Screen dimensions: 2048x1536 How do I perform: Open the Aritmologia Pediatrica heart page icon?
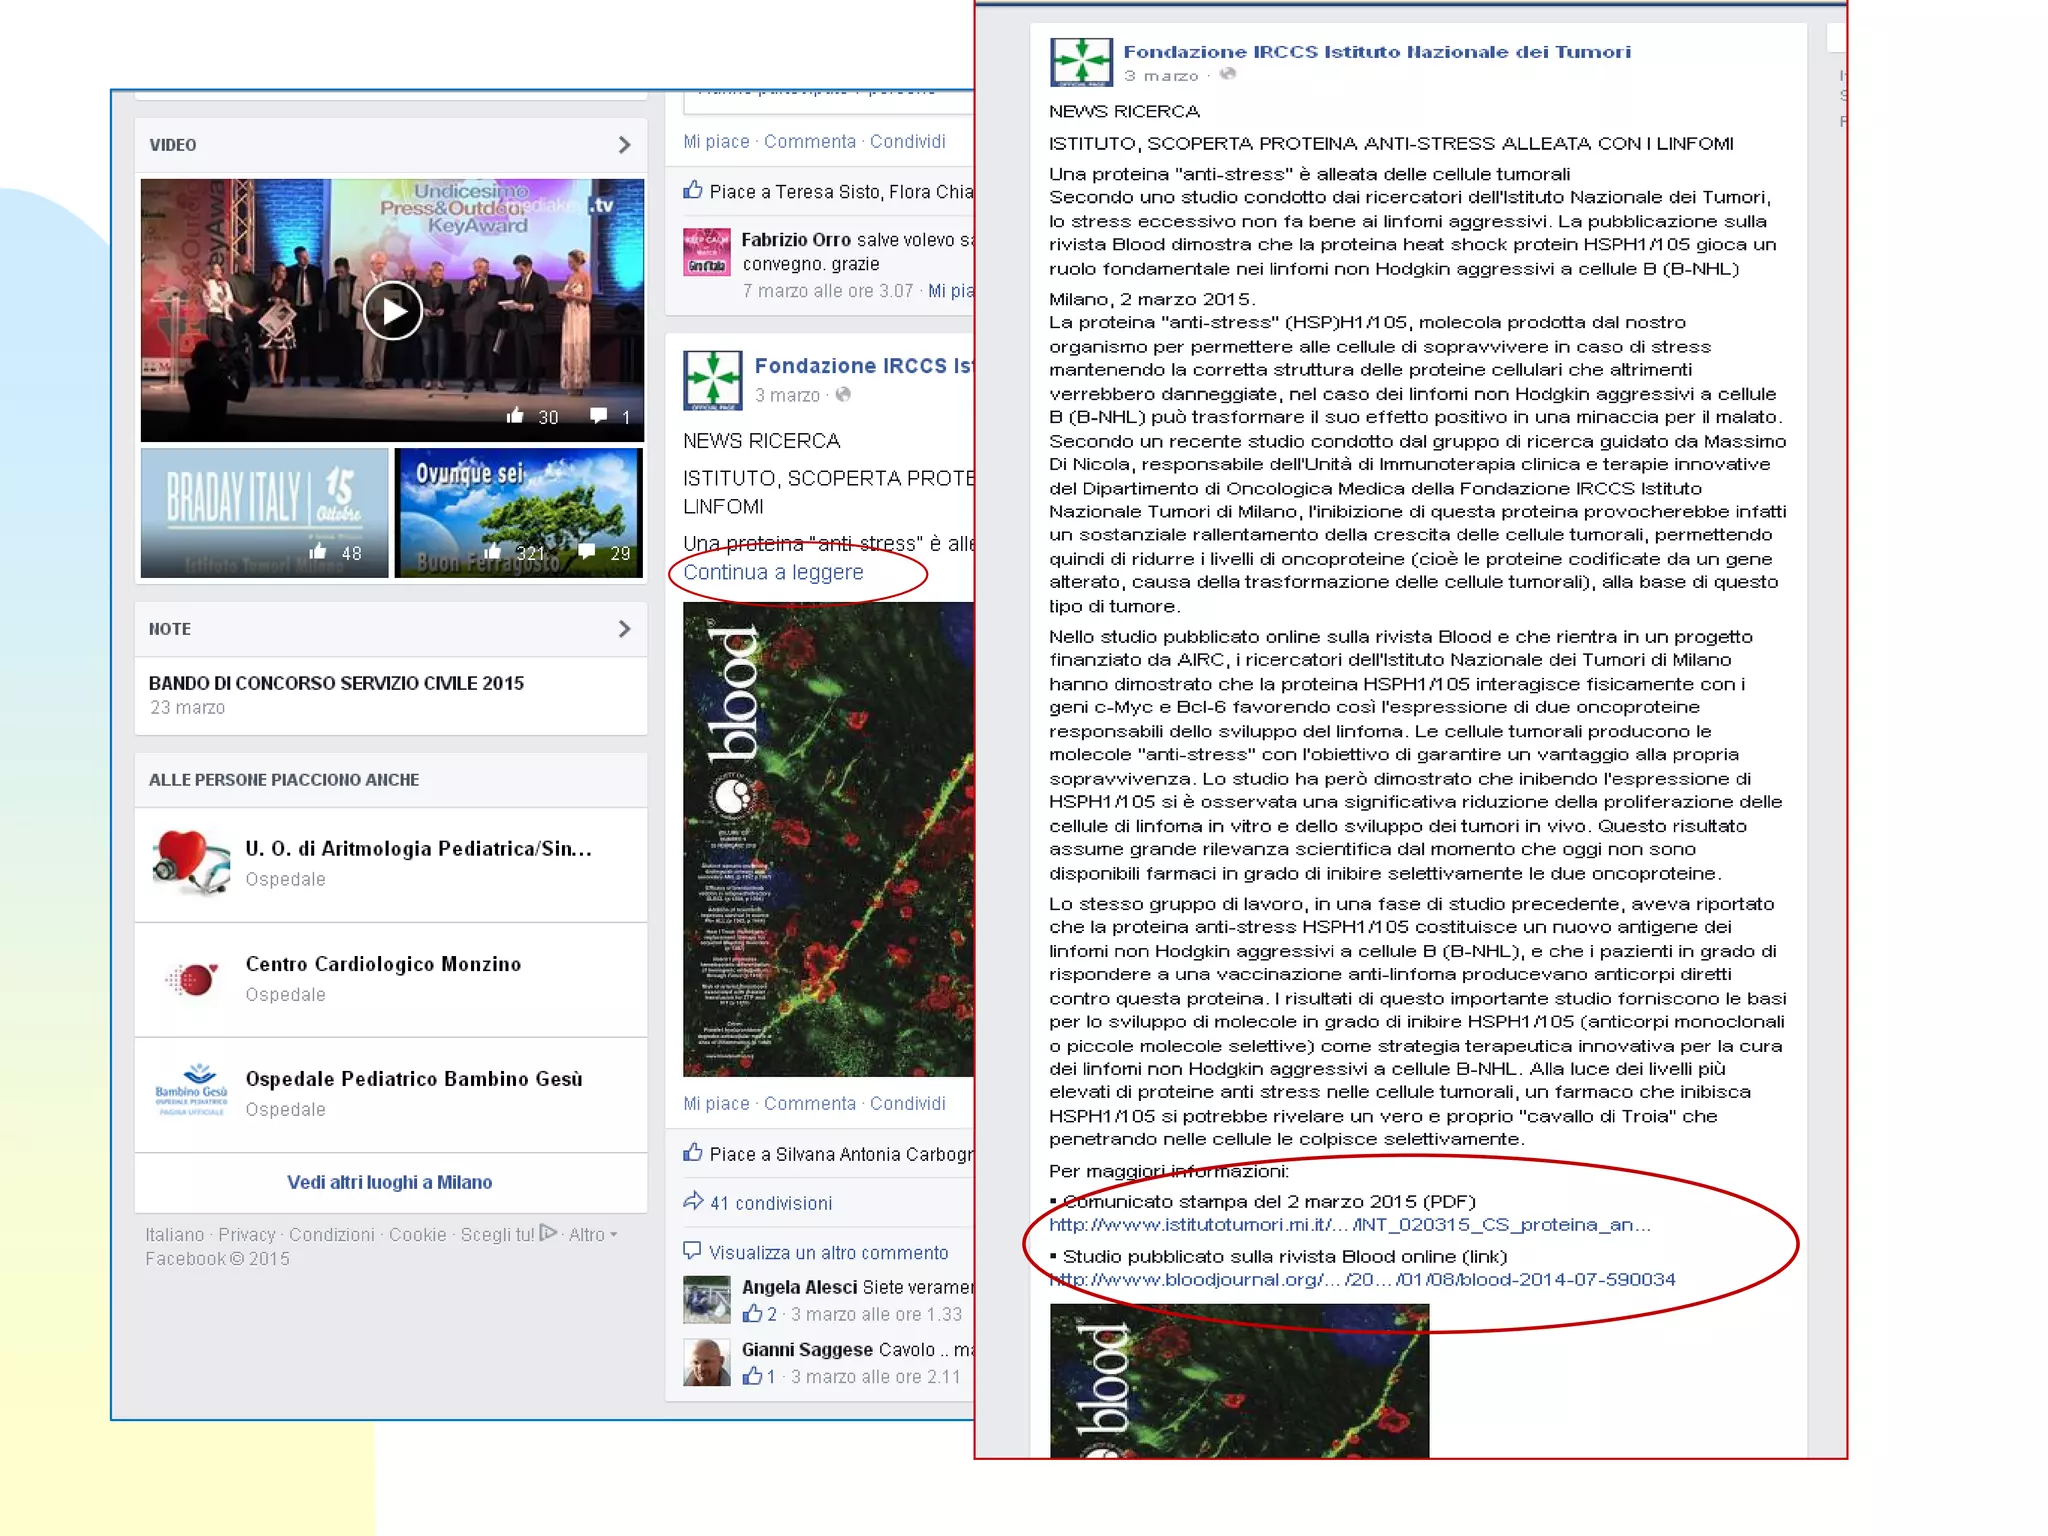pyautogui.click(x=191, y=862)
